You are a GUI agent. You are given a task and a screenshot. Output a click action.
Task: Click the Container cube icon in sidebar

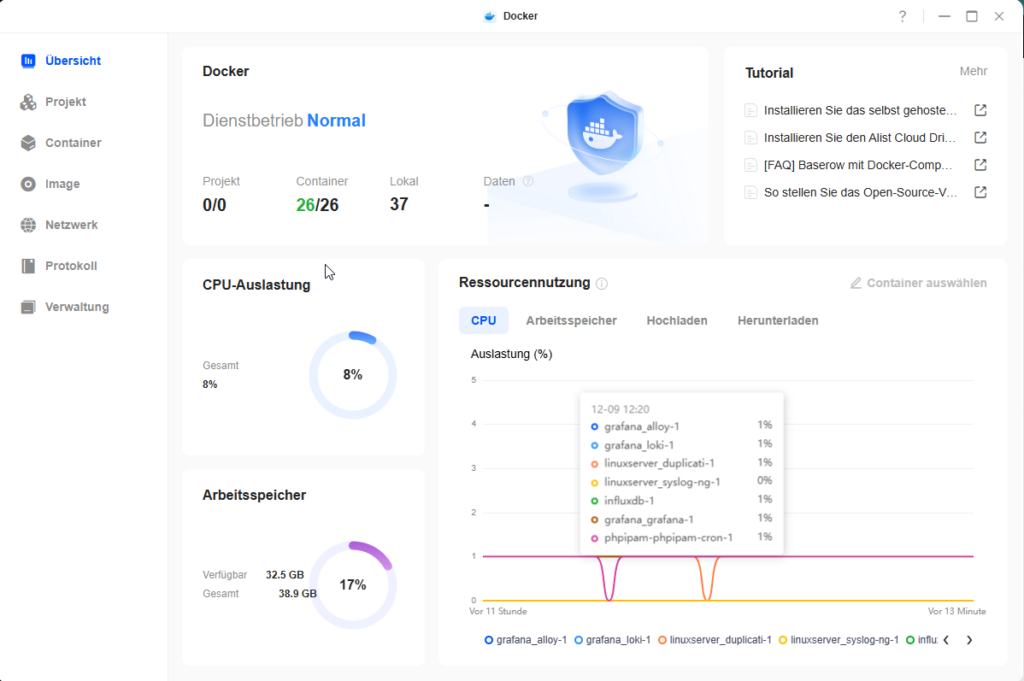pos(28,143)
